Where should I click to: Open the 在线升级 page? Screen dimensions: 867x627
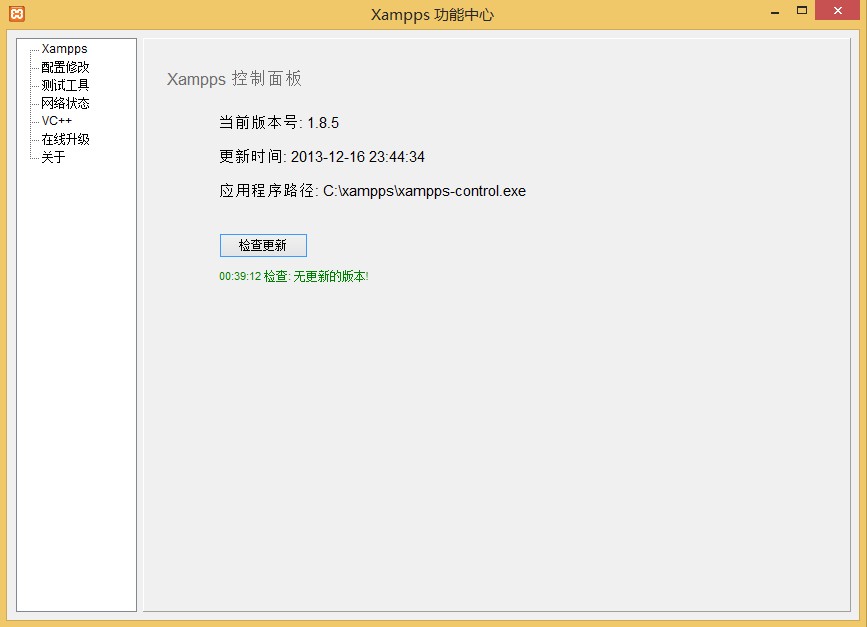point(65,139)
